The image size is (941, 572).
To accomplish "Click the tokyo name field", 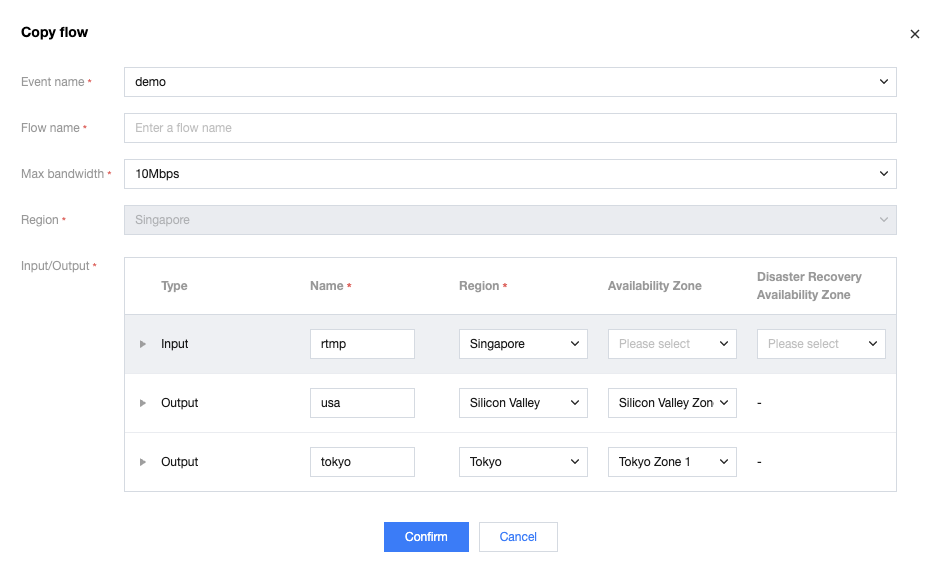I will [x=362, y=462].
